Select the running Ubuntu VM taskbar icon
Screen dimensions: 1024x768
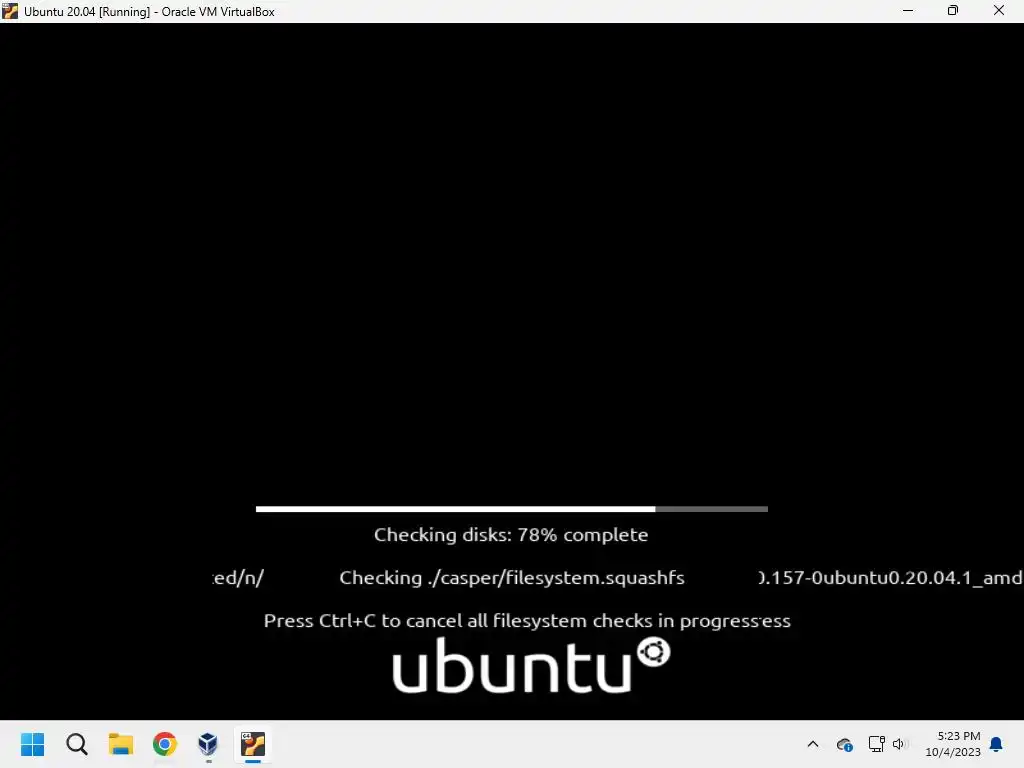point(253,744)
